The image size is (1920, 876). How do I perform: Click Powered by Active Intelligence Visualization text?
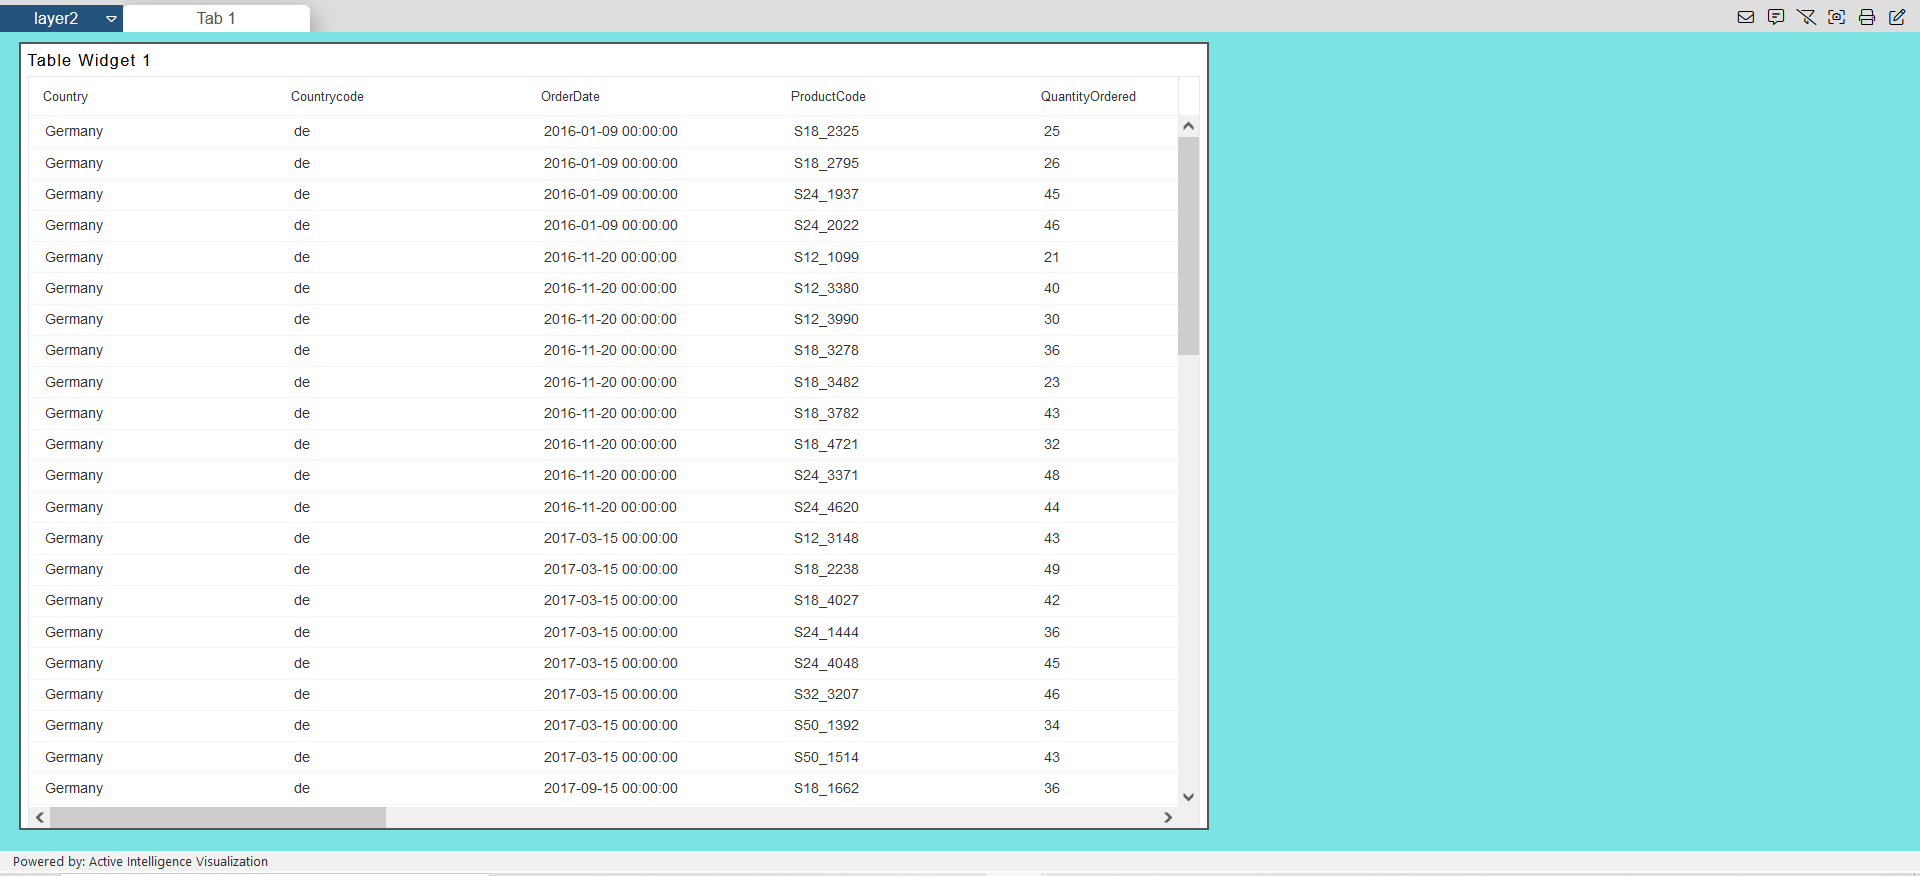140,861
